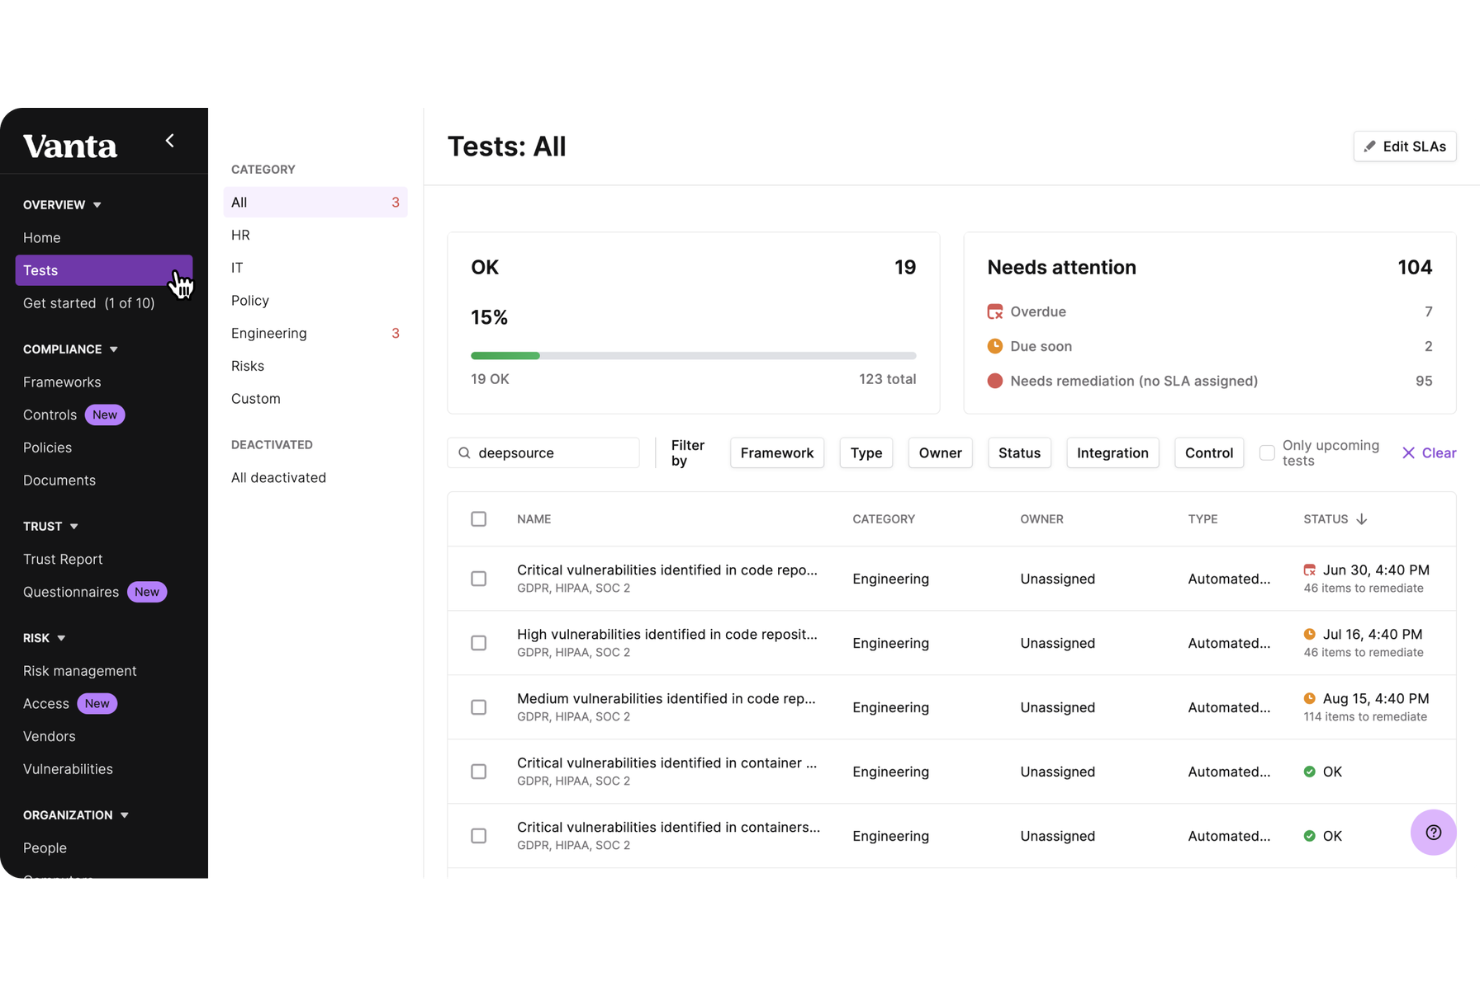Open the Engineering category
1480x987 pixels.
(268, 333)
